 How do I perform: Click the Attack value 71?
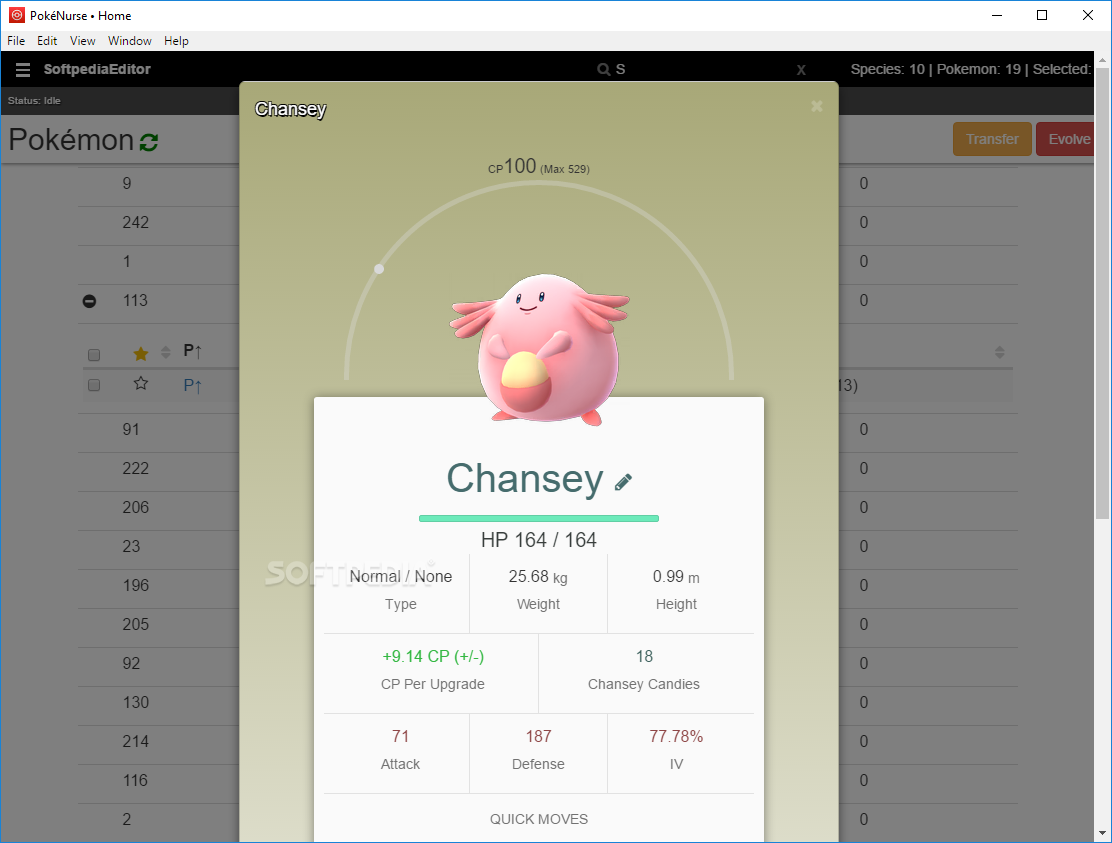tap(401, 737)
